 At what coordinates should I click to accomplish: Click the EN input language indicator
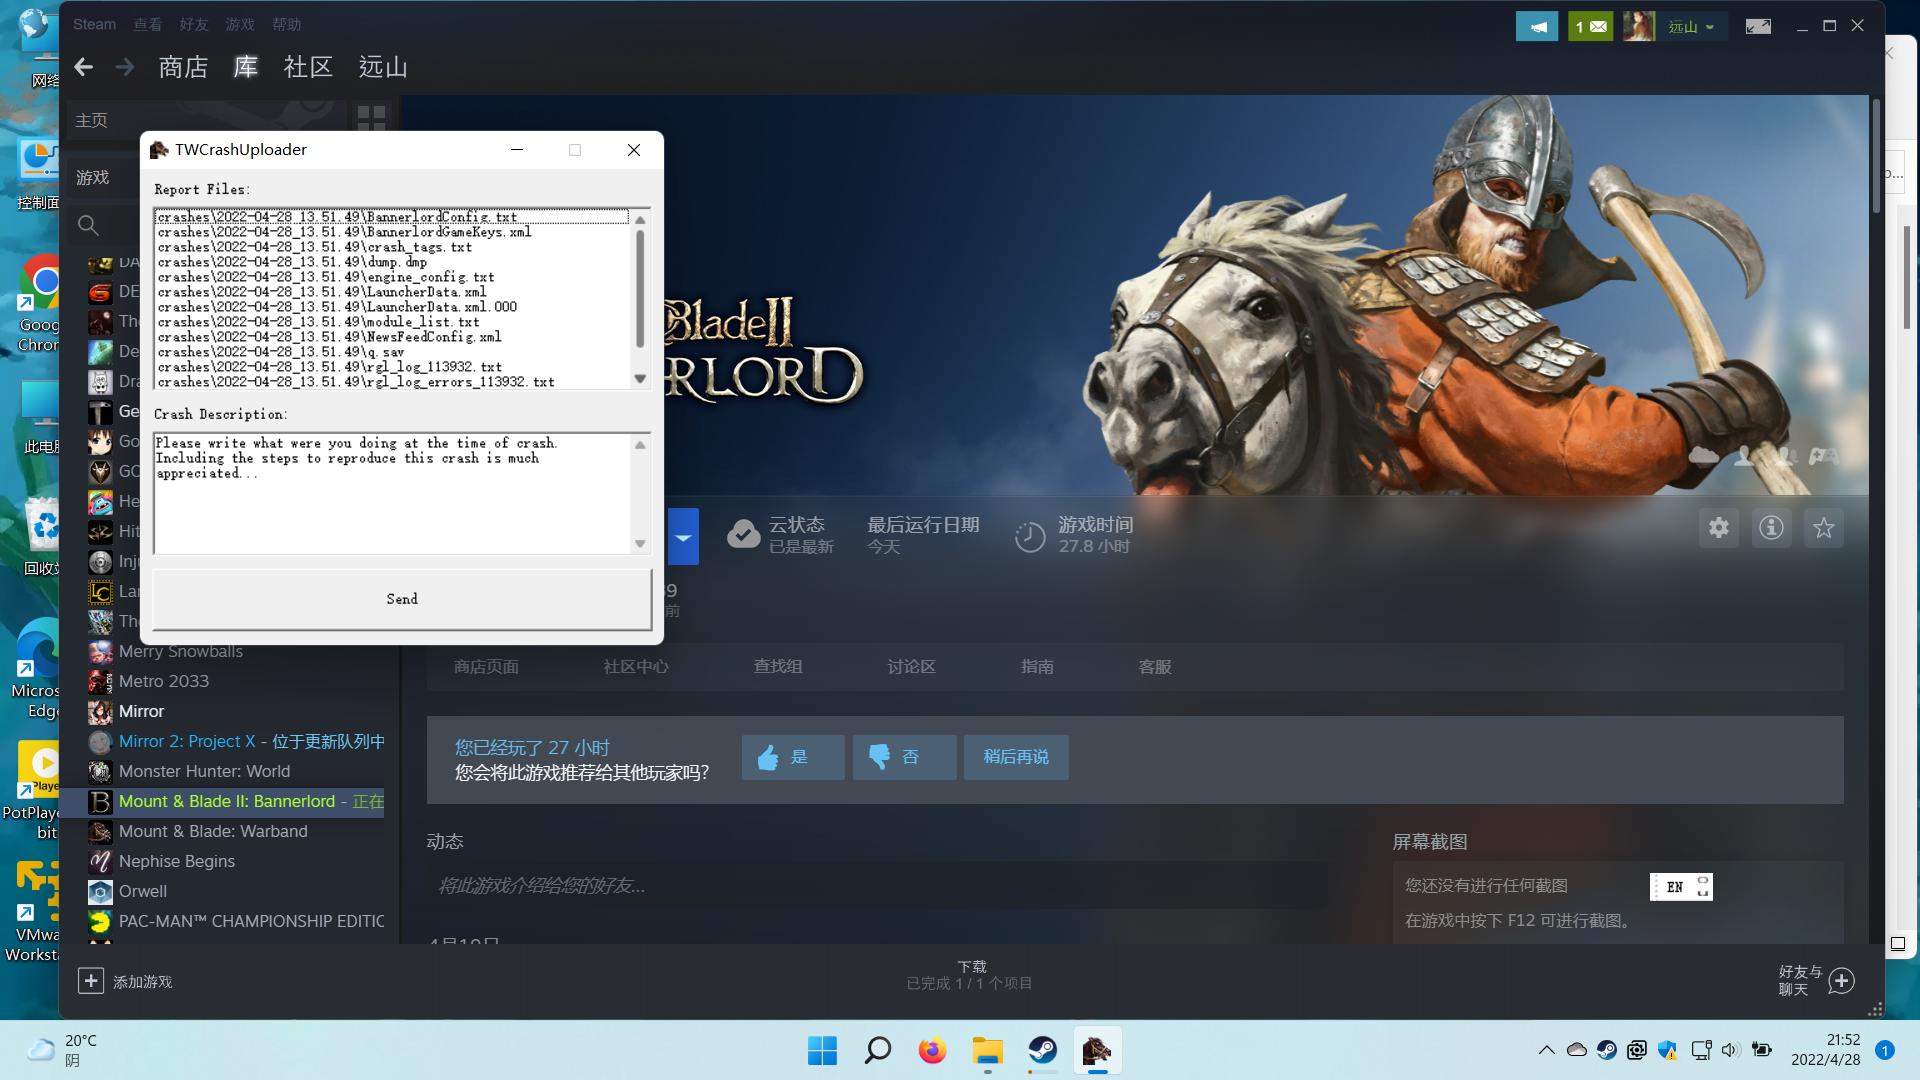point(1675,887)
